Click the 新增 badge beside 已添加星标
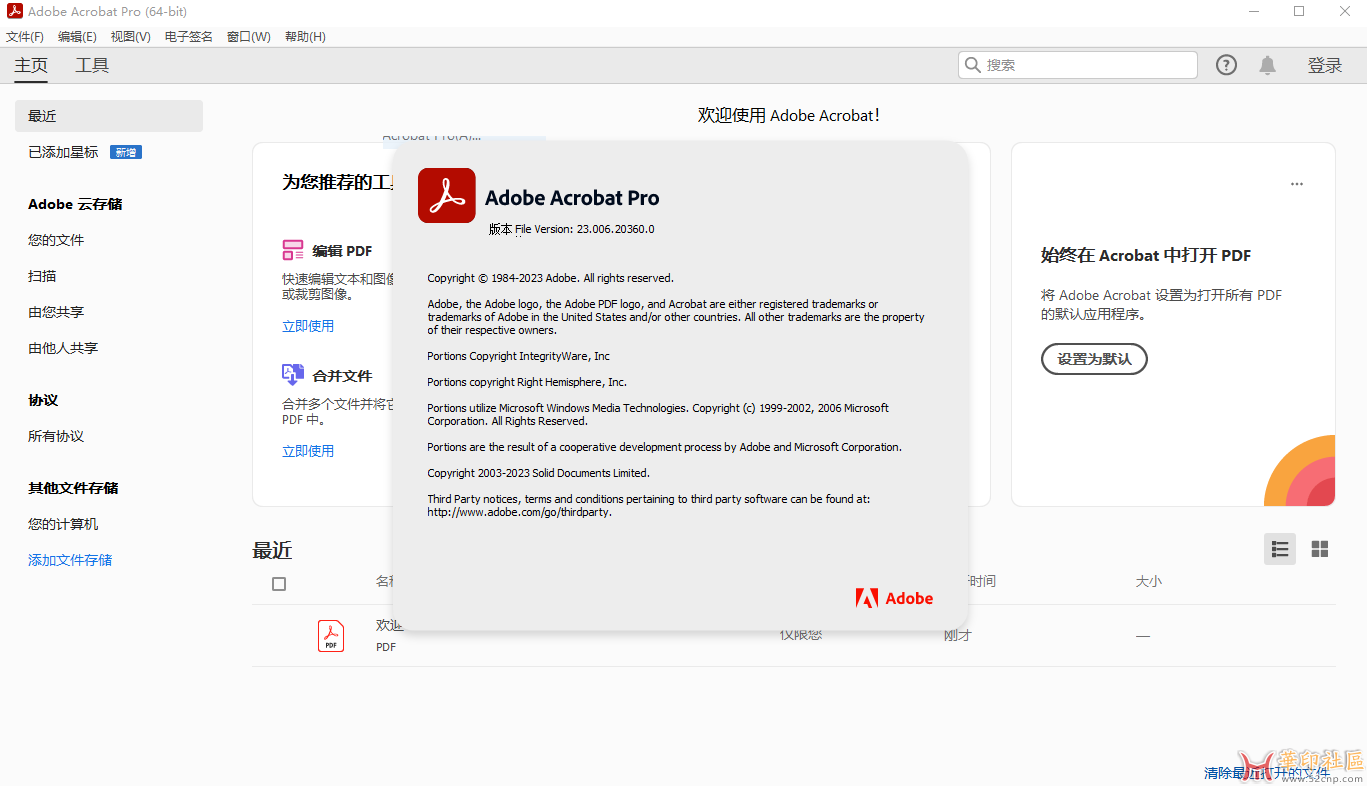Image resolution: width=1367 pixels, height=786 pixels. click(125, 152)
